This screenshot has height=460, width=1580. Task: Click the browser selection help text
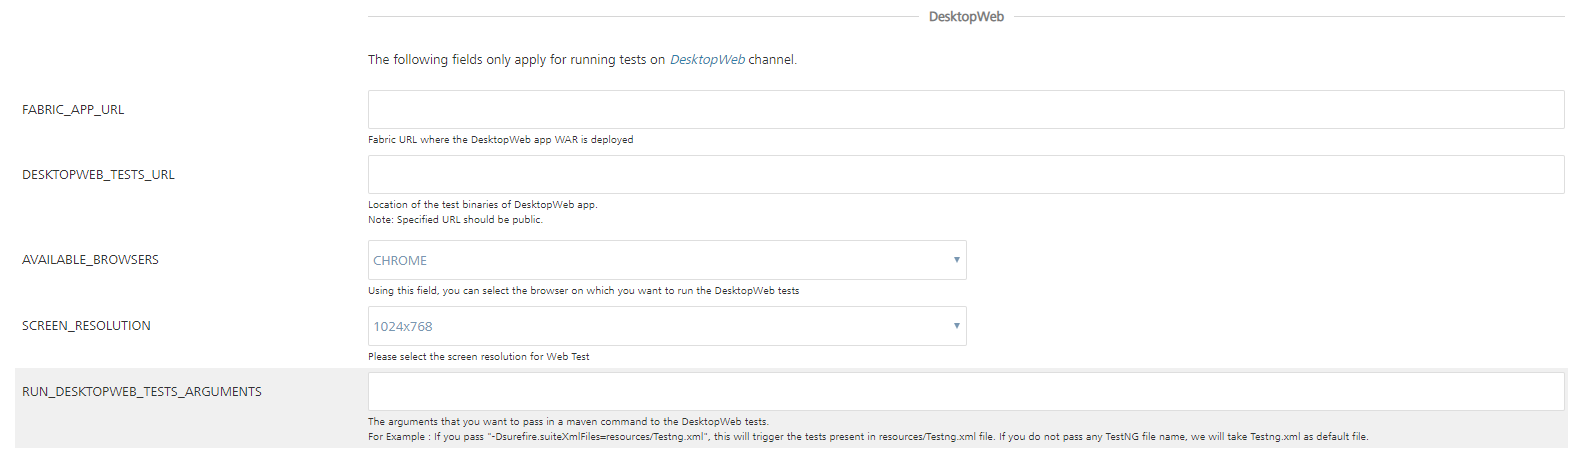[x=583, y=291]
